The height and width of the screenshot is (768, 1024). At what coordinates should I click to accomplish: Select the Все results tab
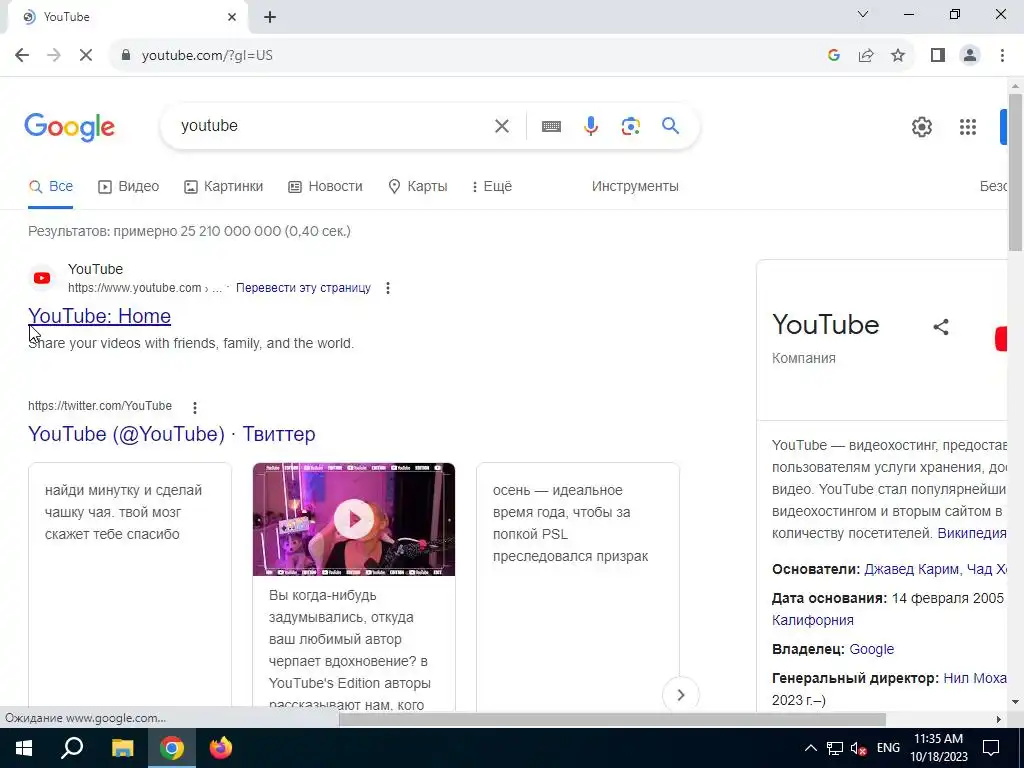pyautogui.click(x=50, y=186)
